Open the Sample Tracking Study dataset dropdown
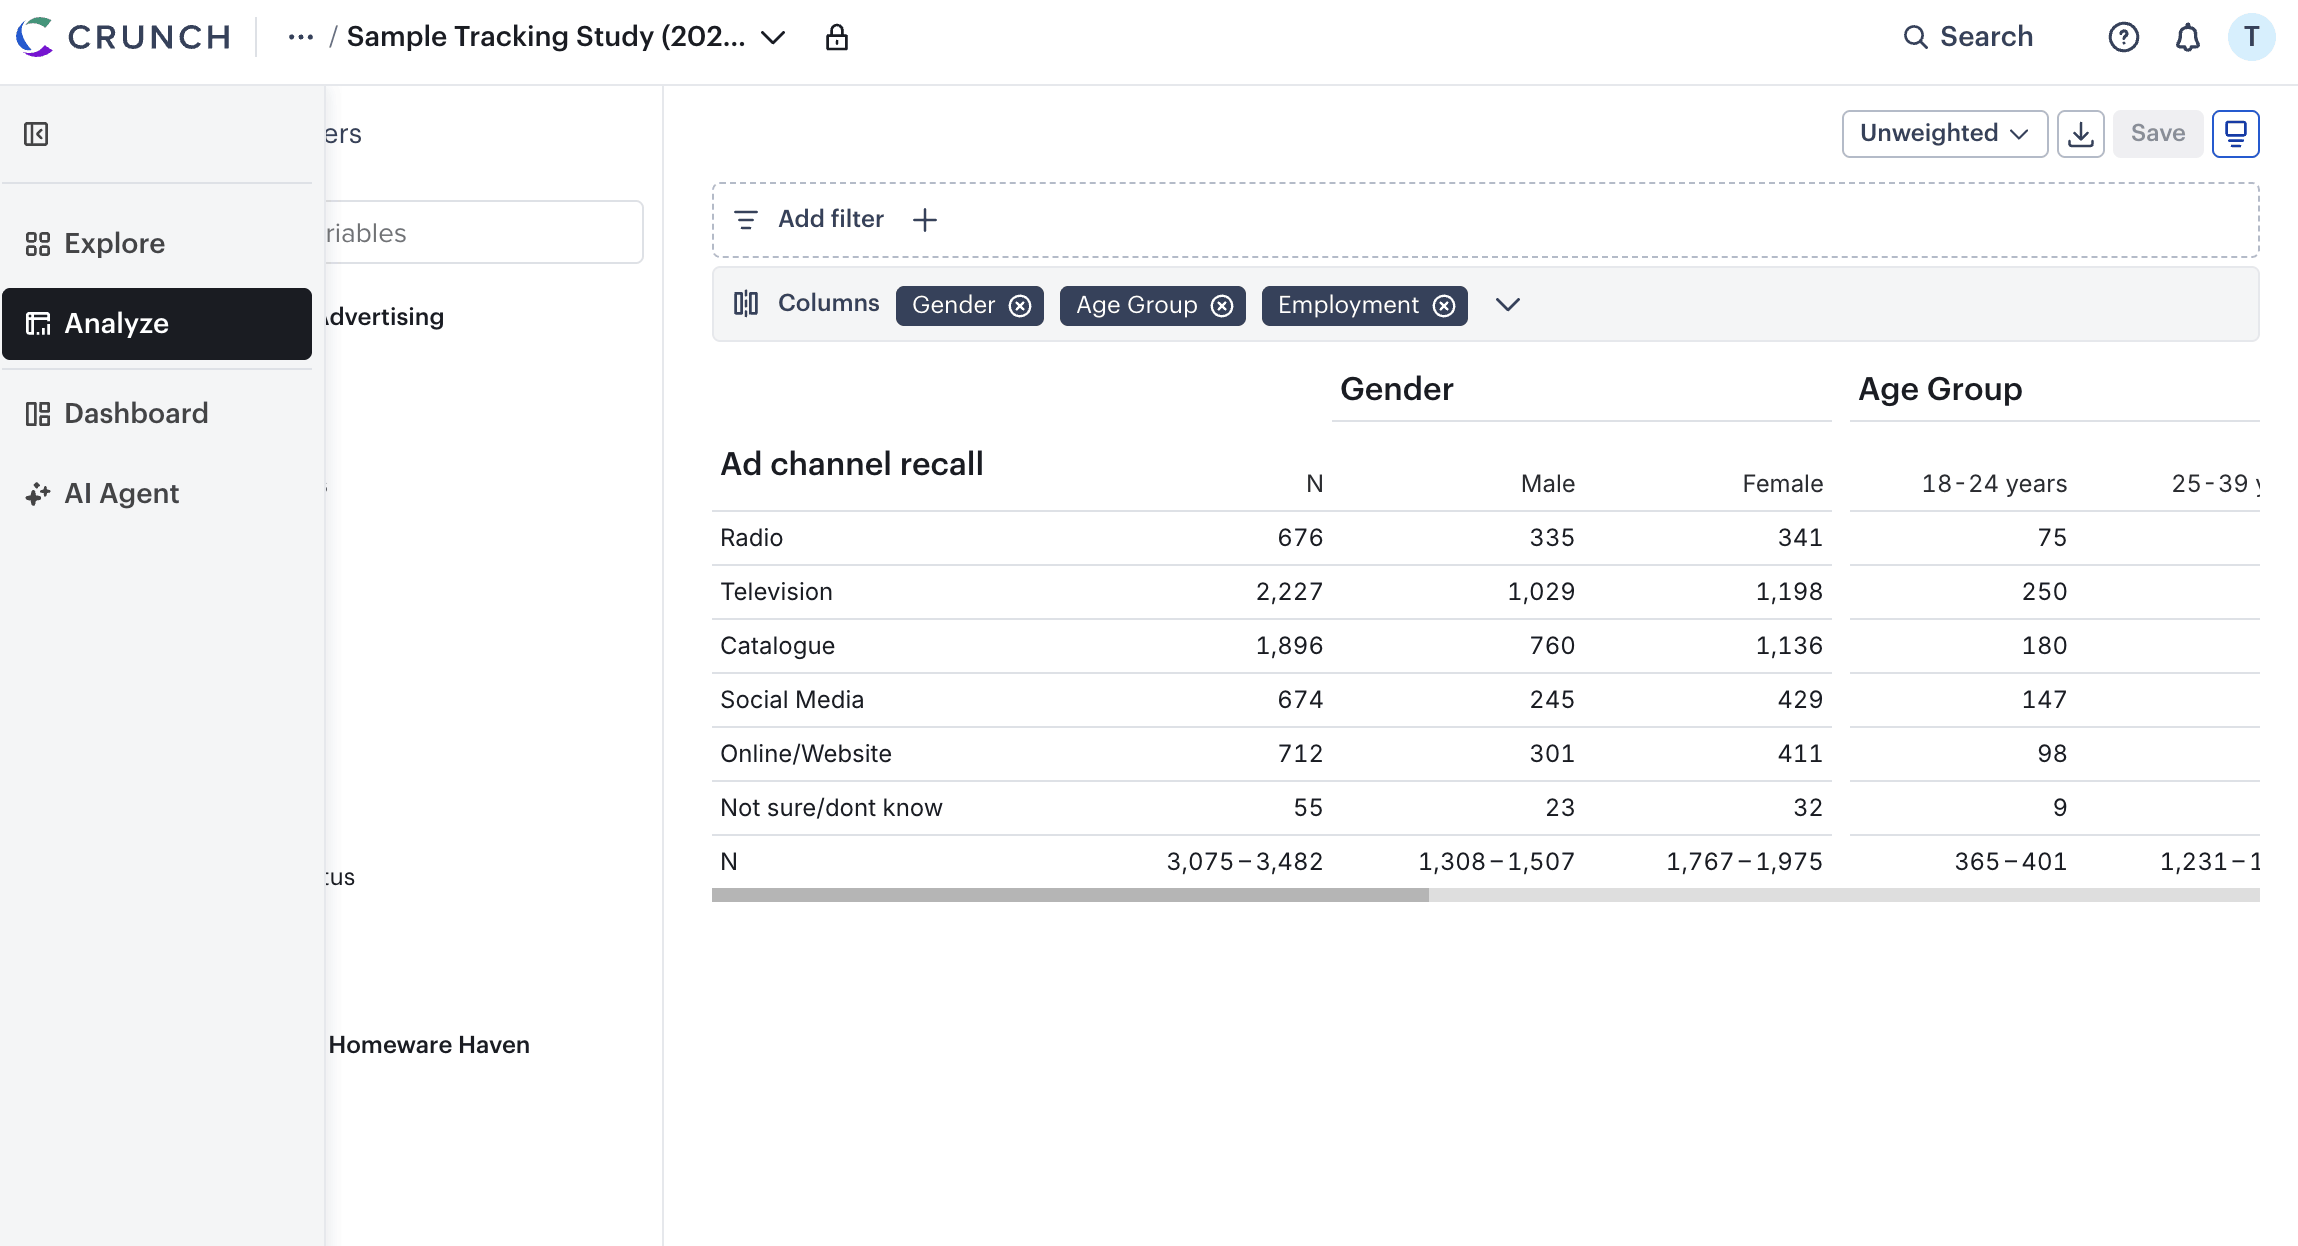This screenshot has width=2298, height=1246. [773, 37]
